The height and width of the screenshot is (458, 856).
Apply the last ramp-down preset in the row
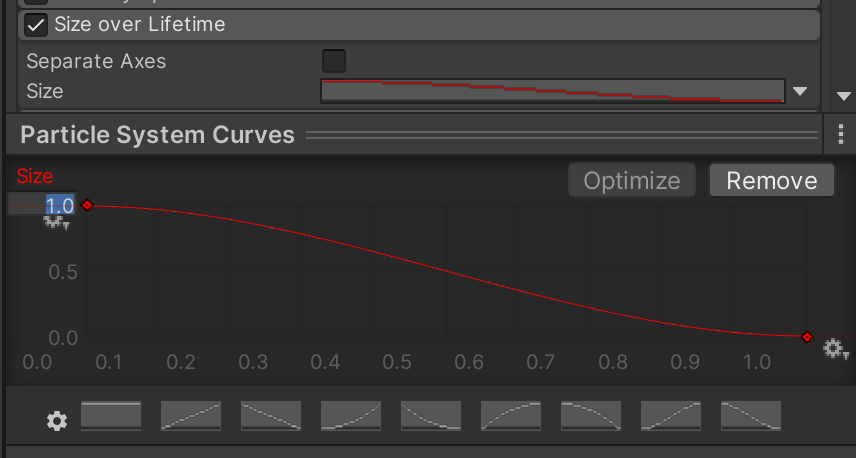[x=751, y=416]
